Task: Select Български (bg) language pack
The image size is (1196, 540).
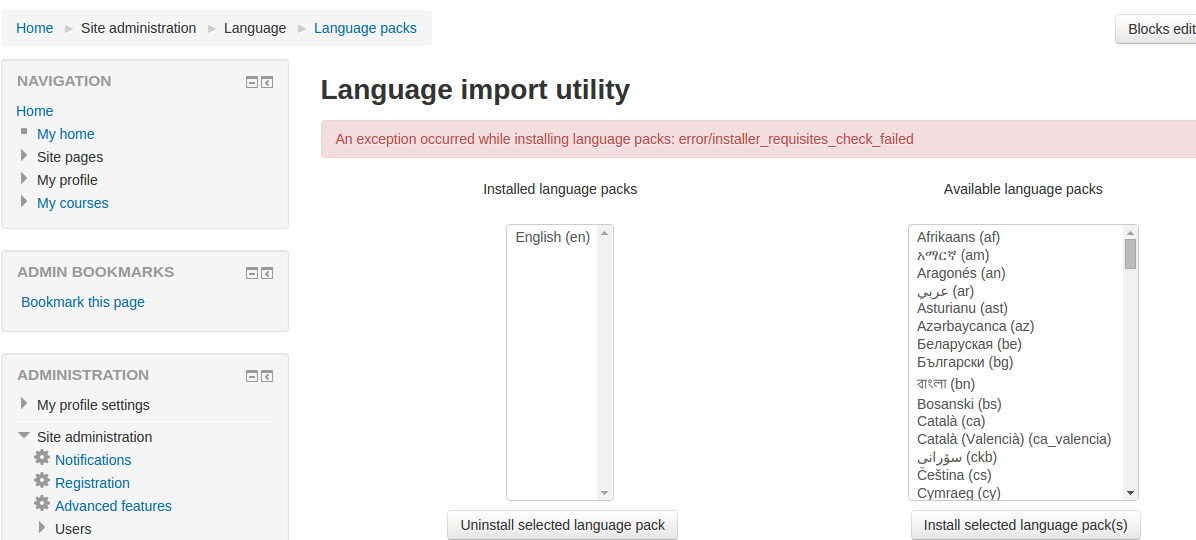Action: (x=965, y=362)
